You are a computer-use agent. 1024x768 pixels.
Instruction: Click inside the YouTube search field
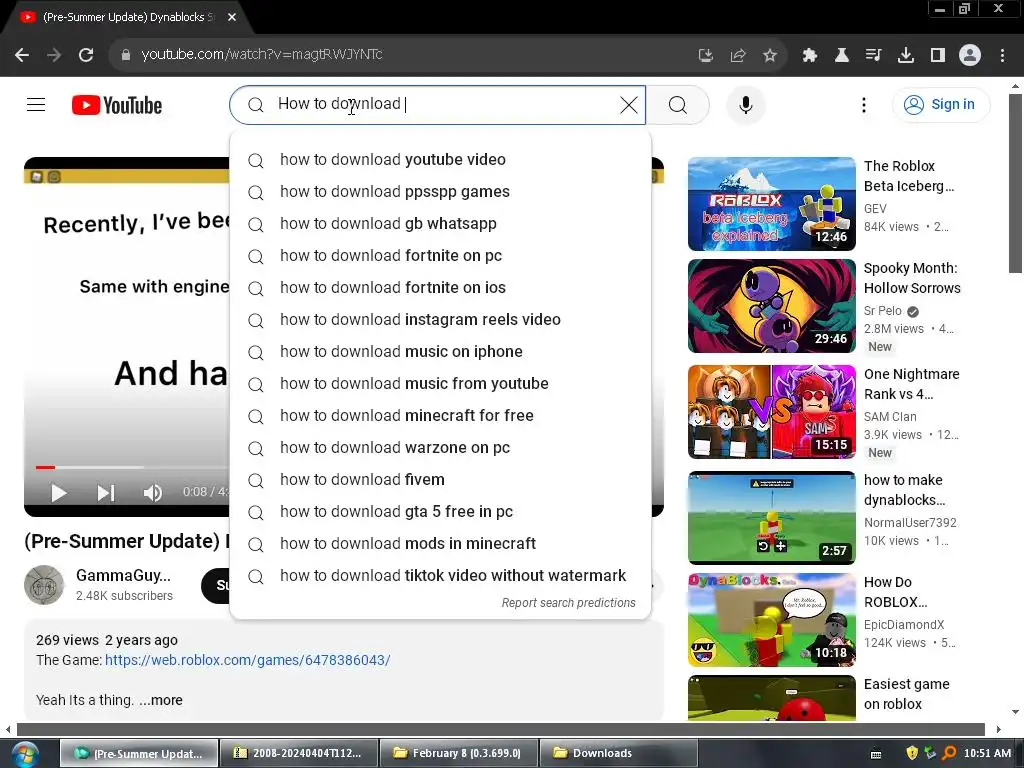click(x=438, y=104)
